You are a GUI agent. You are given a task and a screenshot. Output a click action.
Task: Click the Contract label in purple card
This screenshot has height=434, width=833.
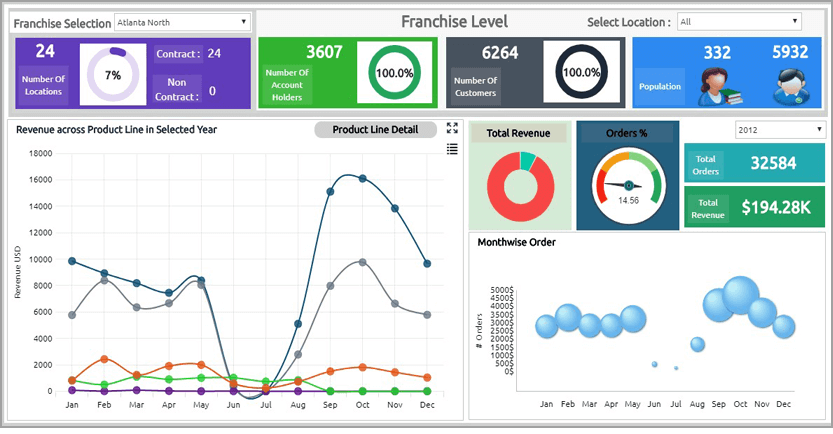pos(178,54)
